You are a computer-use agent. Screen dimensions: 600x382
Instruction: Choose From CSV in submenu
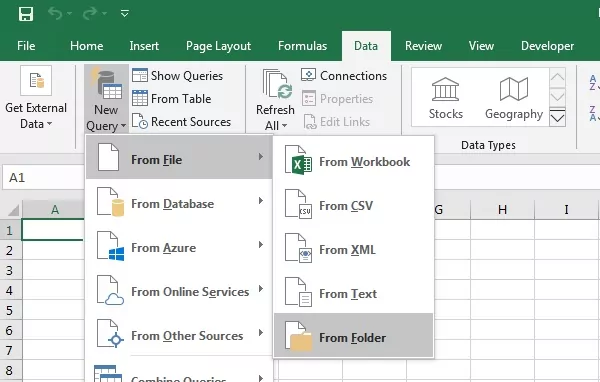coord(354,205)
